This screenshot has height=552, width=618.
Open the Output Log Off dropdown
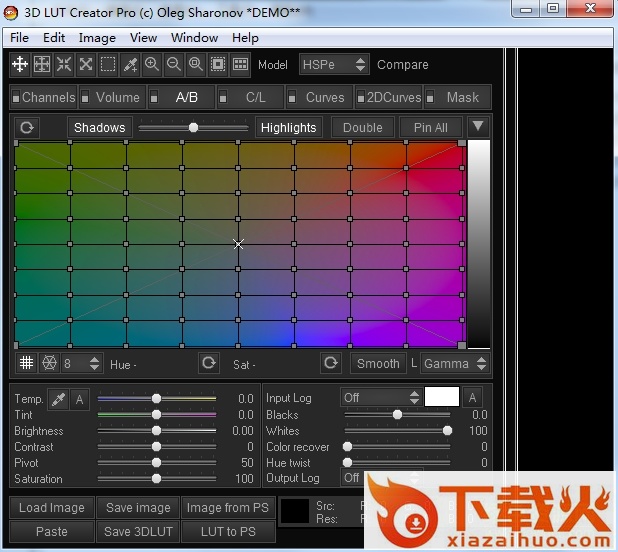(x=380, y=478)
